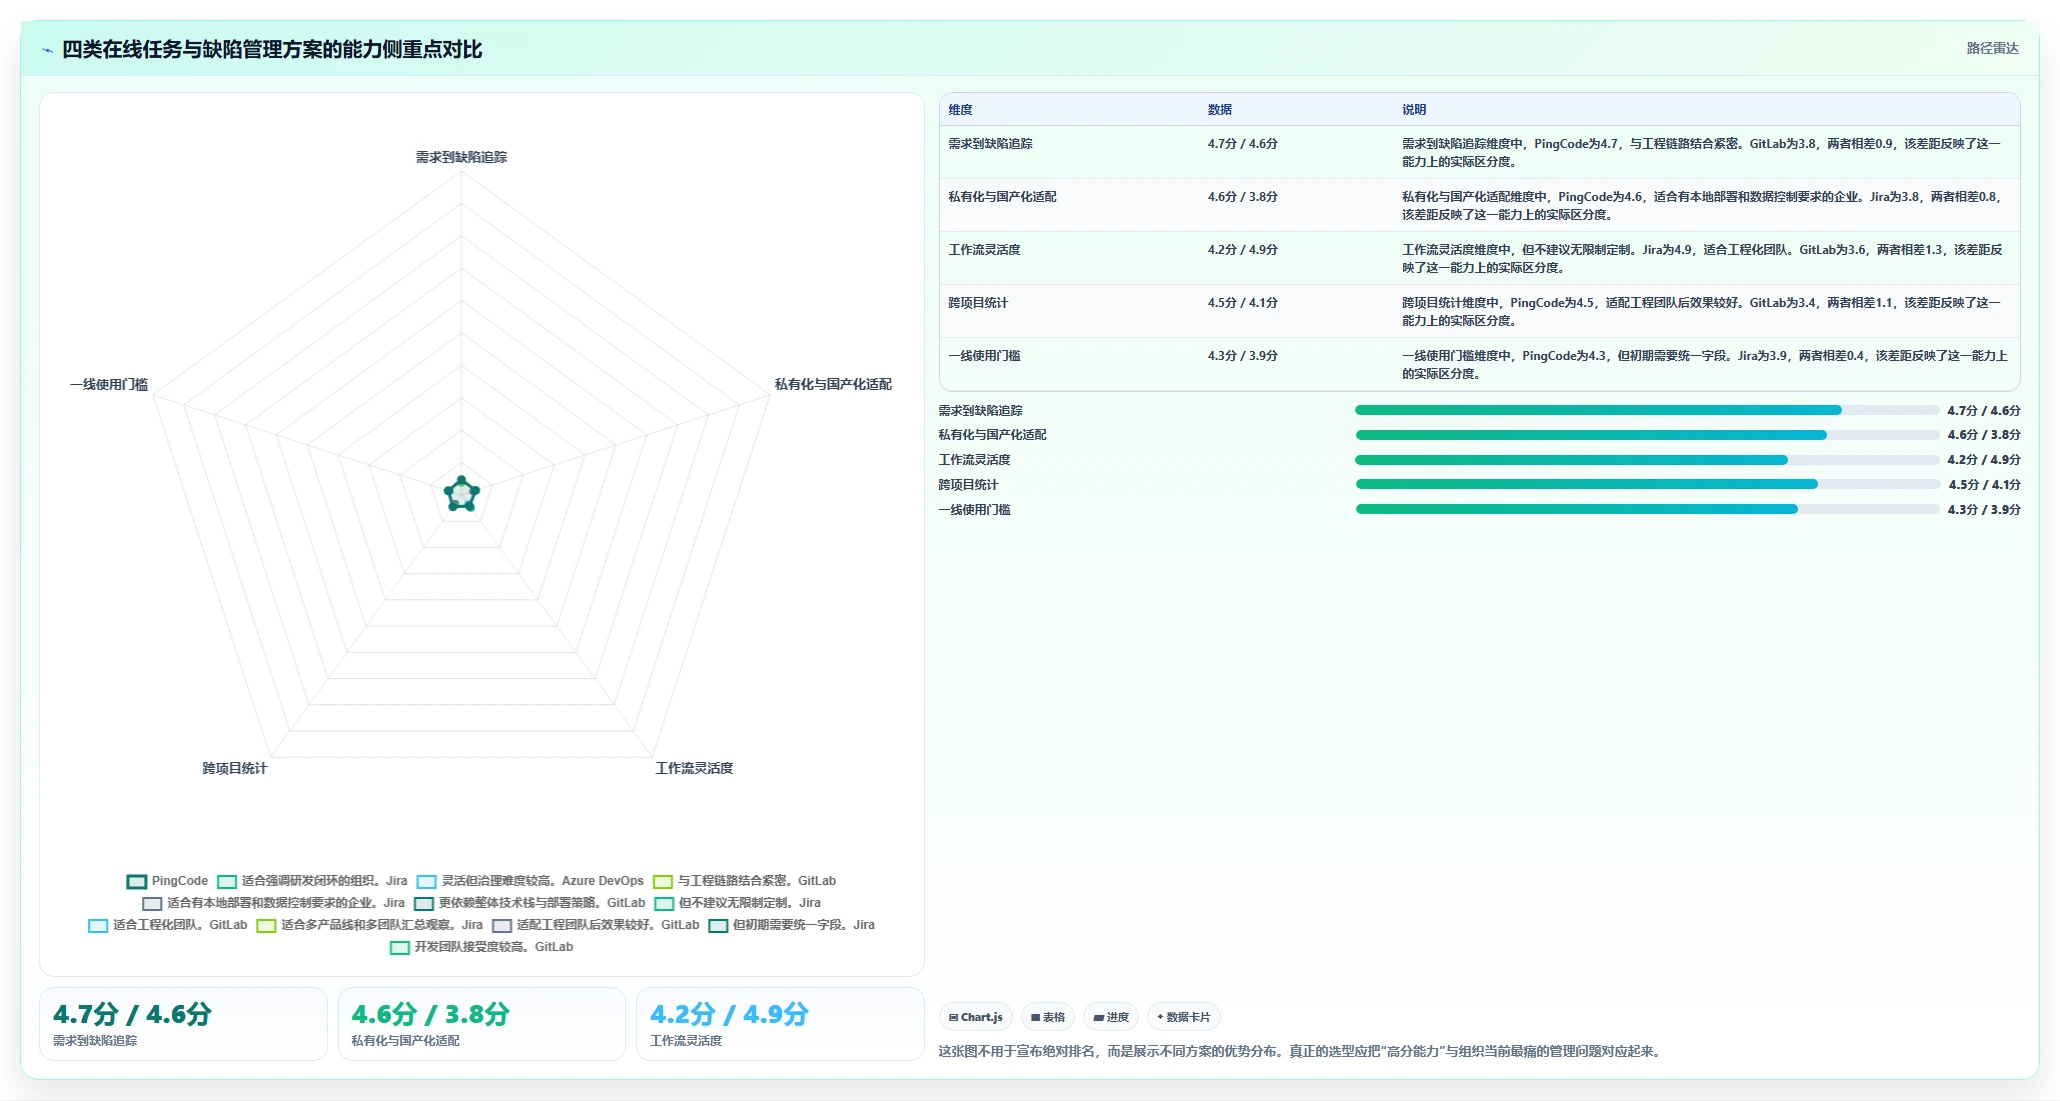The width and height of the screenshot is (2060, 1101).
Task: Toggle legend item 与工程链路结合紧密。GitLab
Action: tap(744, 881)
